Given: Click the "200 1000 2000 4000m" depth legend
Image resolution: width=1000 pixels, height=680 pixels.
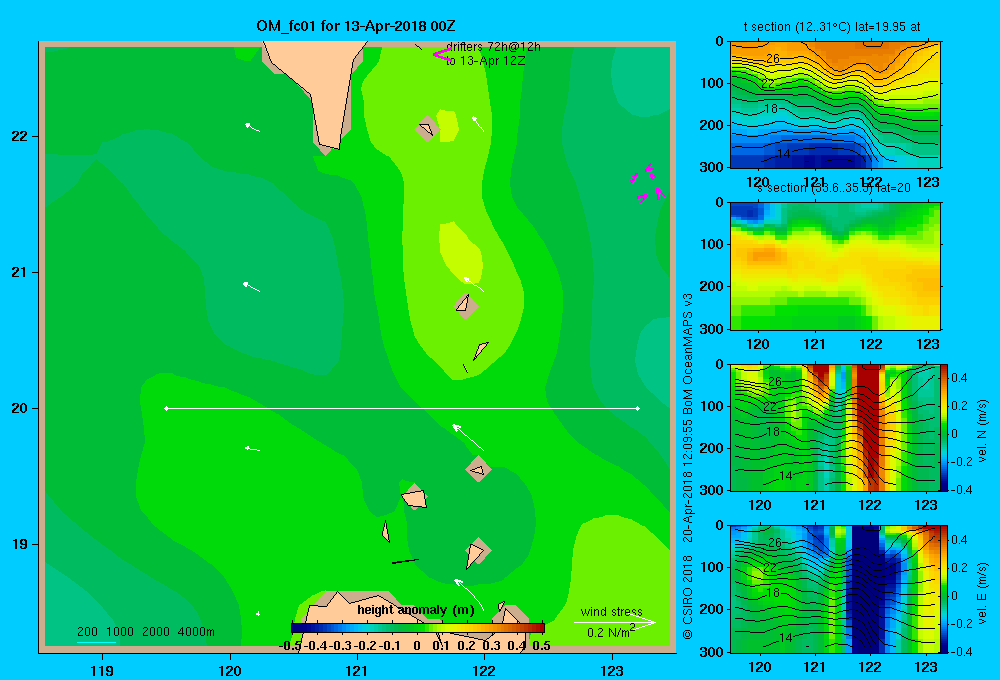Looking at the screenshot, I should (145, 632).
